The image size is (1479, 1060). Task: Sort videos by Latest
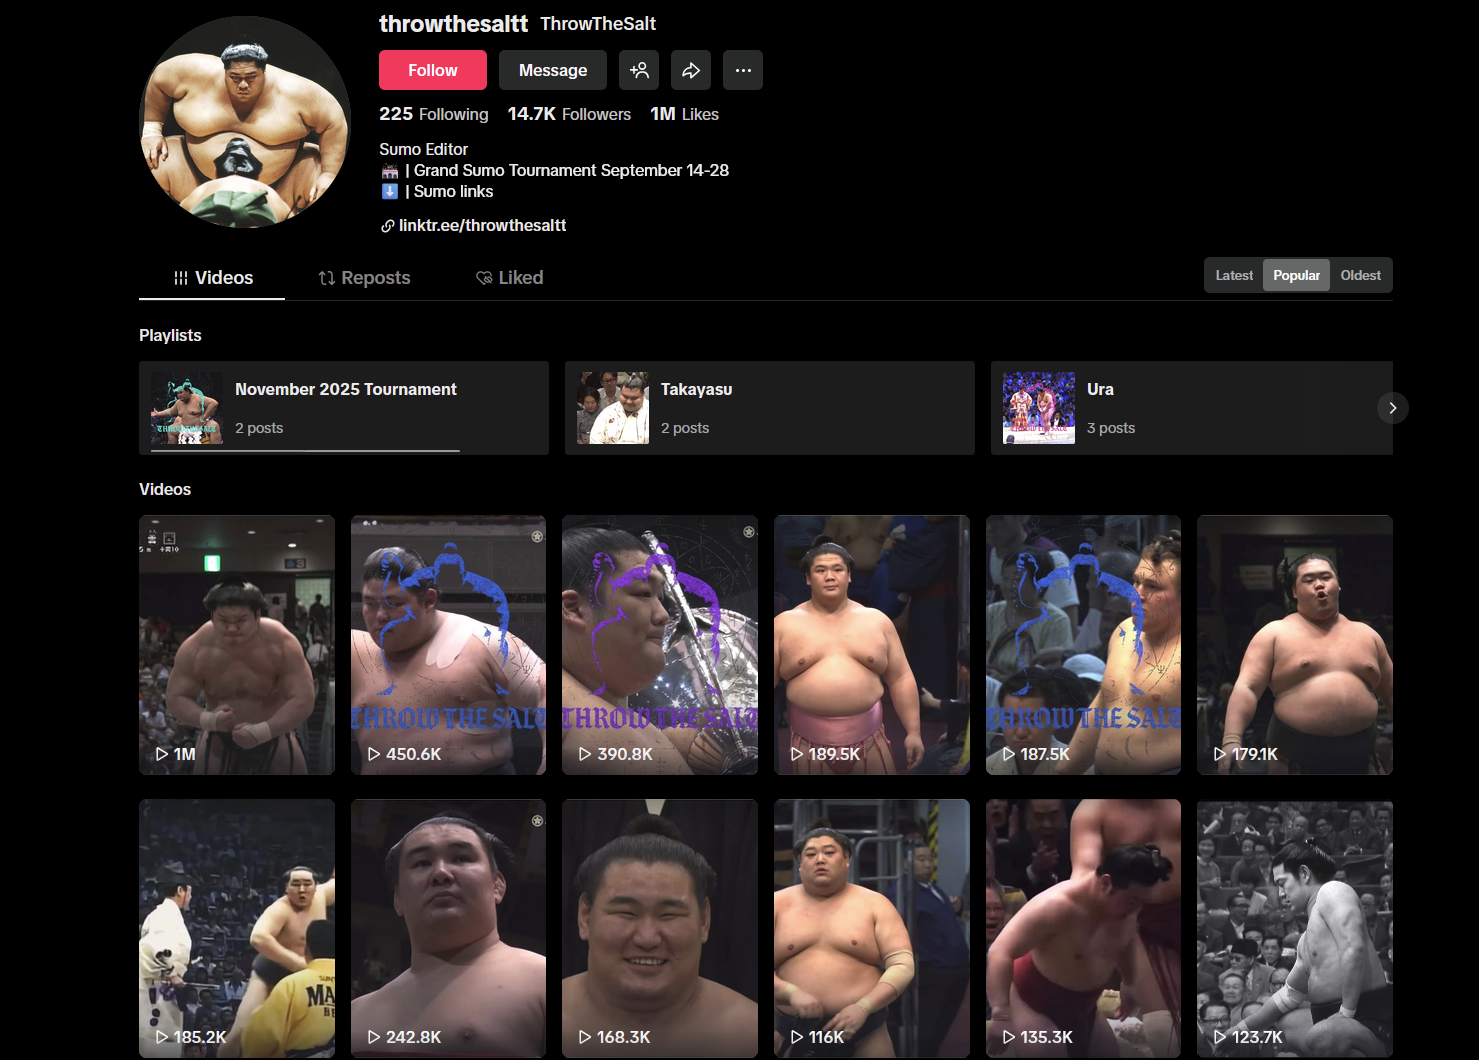coord(1234,275)
